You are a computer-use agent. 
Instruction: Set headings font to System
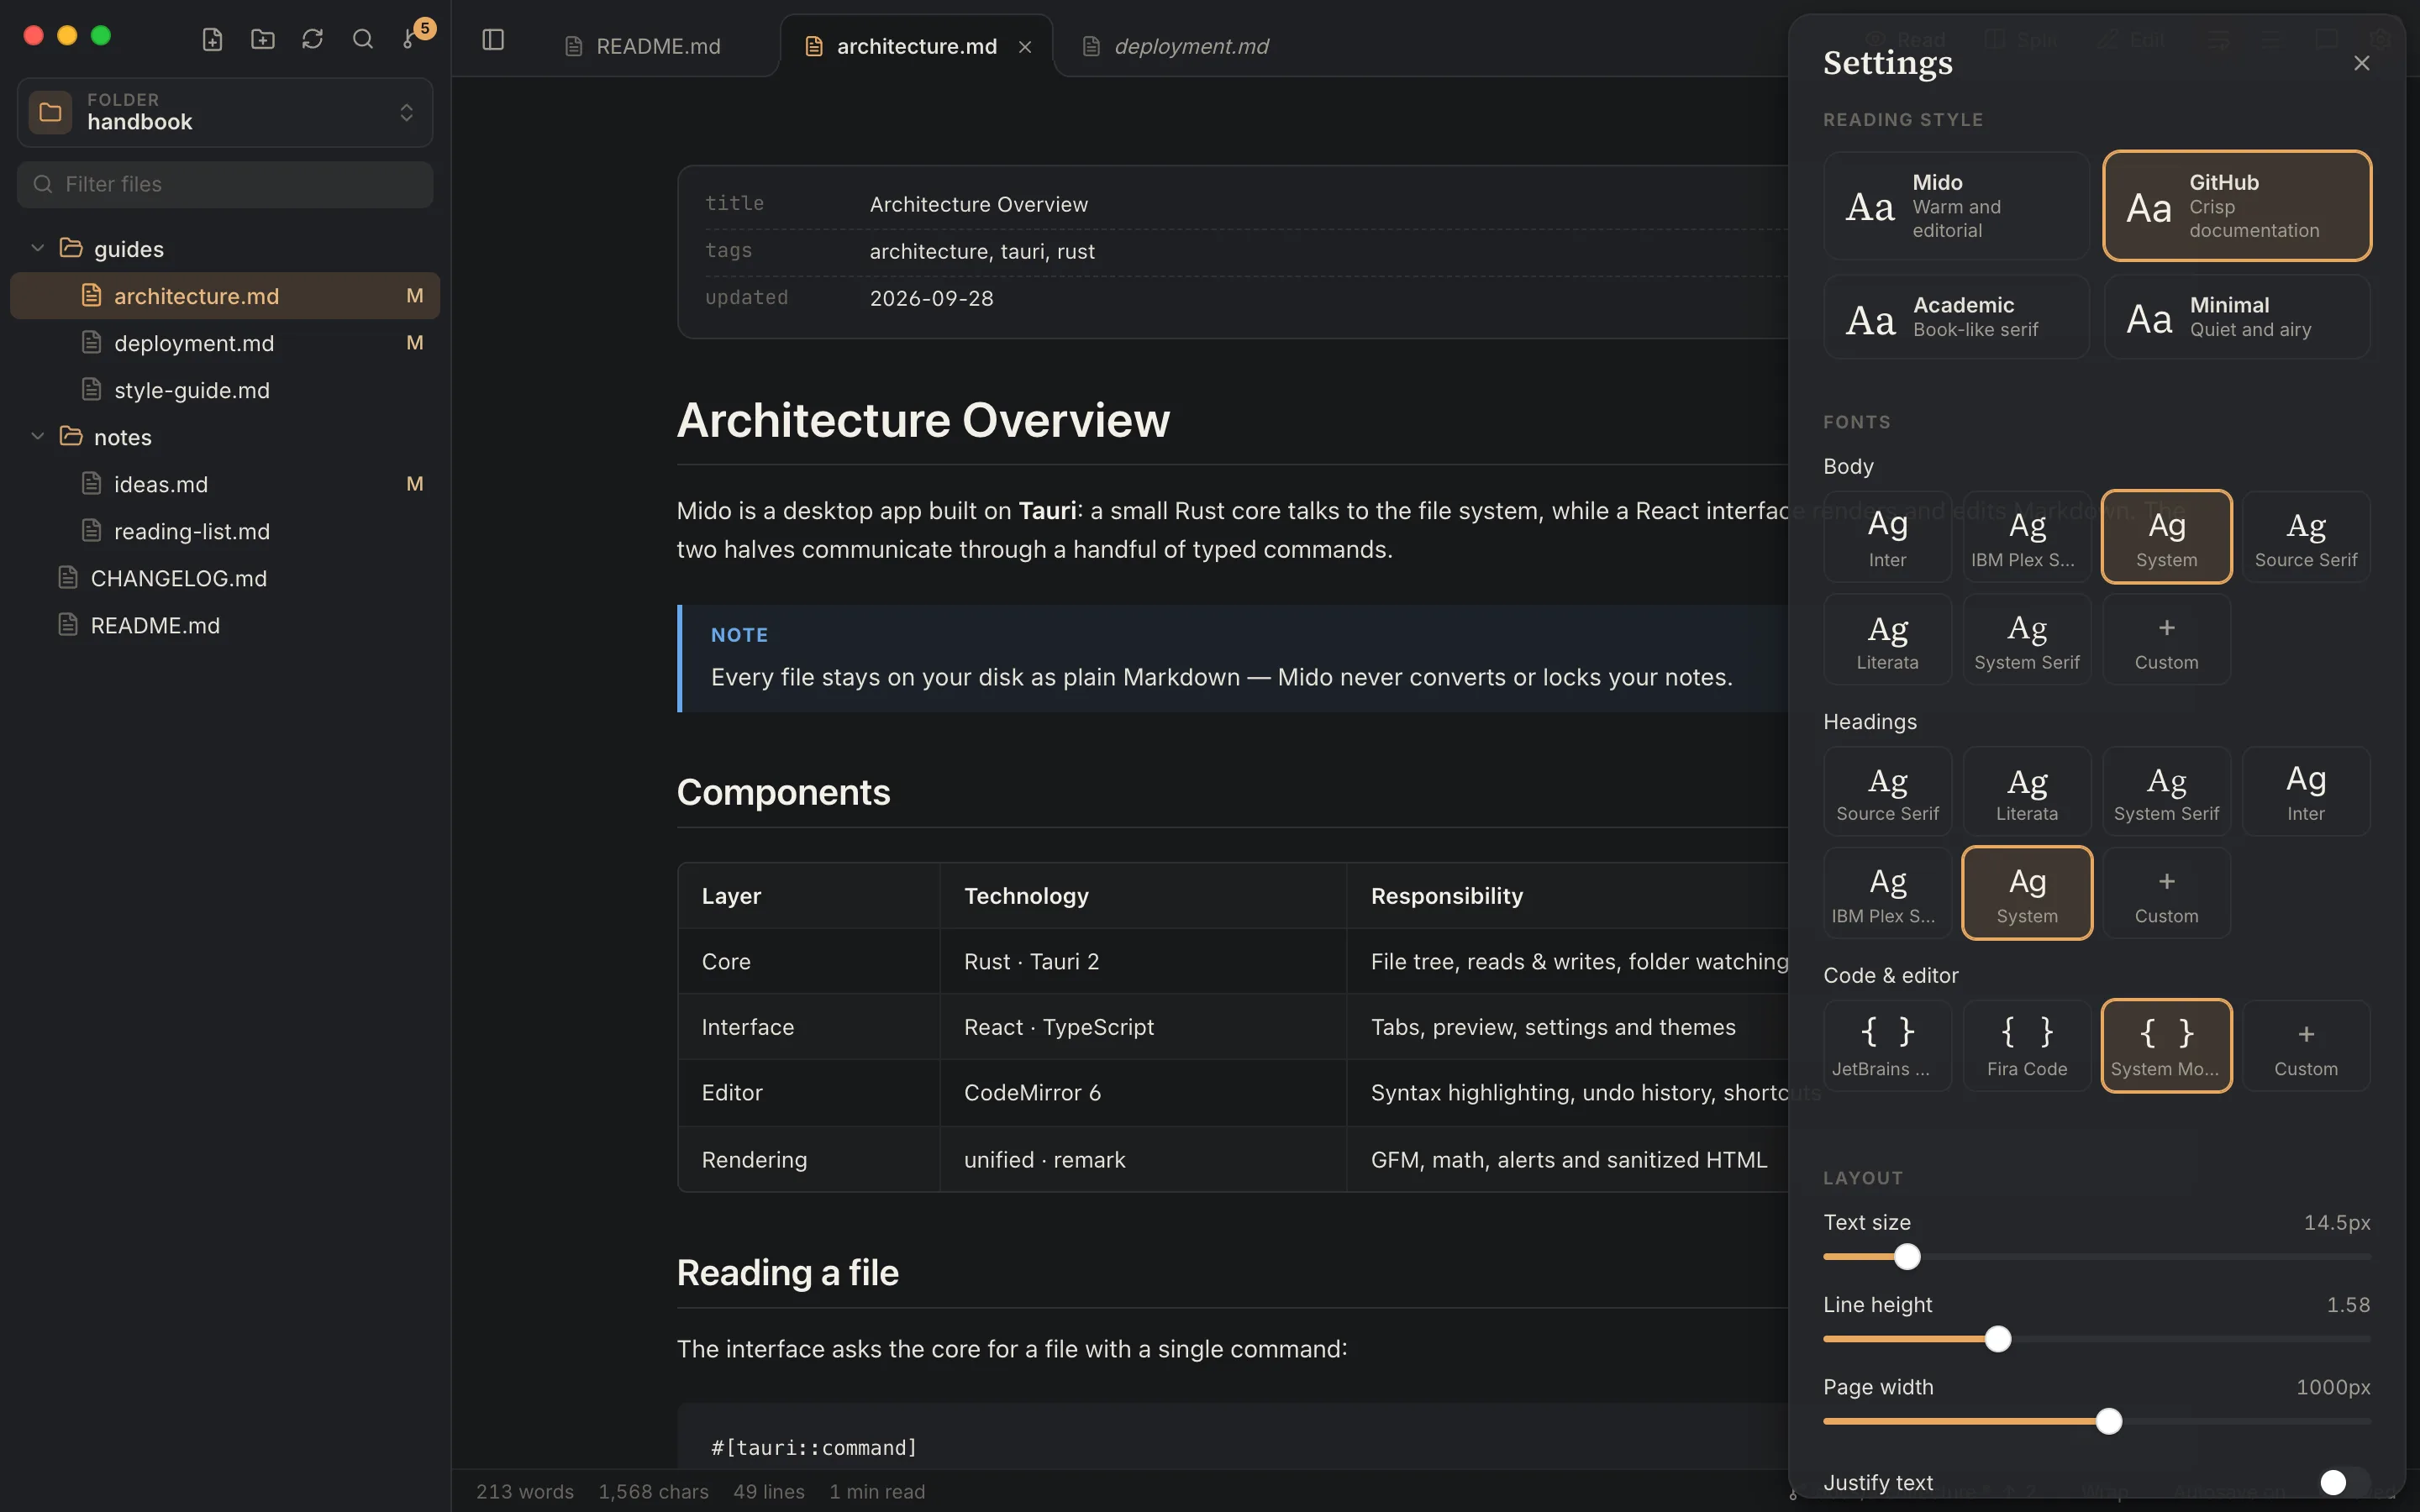2027,893
